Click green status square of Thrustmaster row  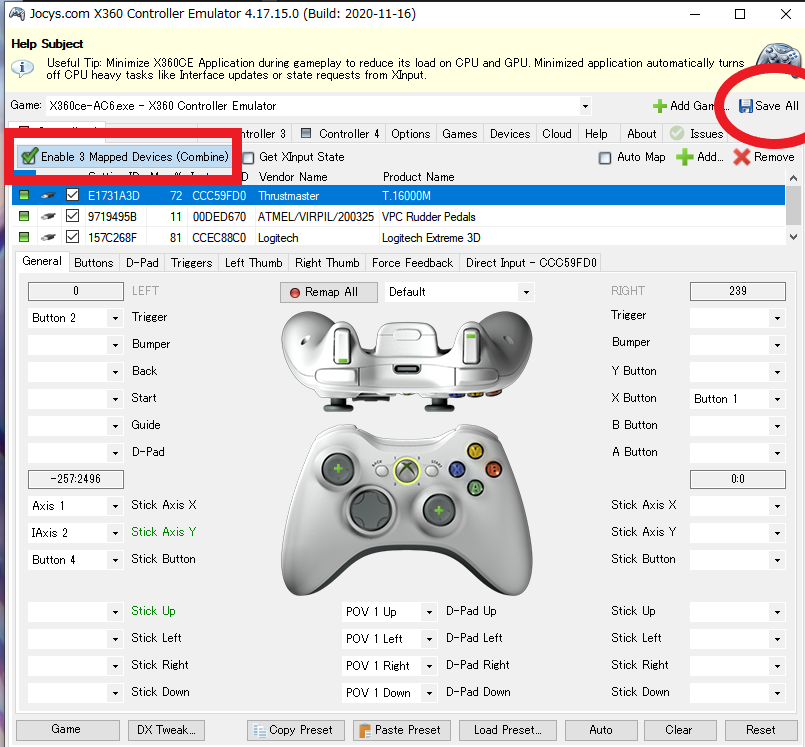pyautogui.click(x=24, y=195)
